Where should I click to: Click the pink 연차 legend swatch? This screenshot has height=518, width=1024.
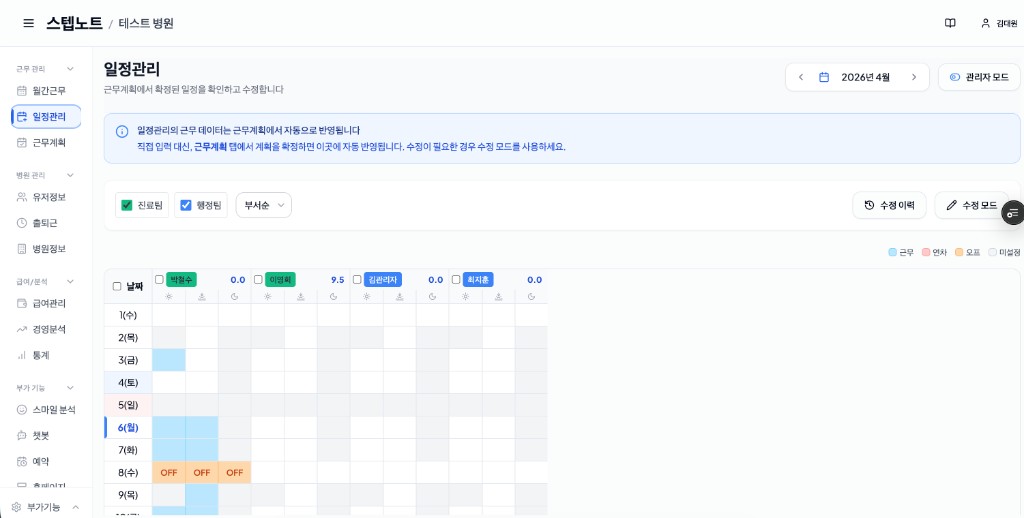(x=925, y=252)
